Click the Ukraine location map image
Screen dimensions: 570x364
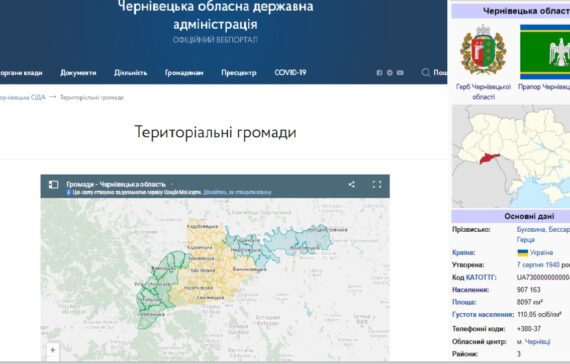tap(511, 156)
